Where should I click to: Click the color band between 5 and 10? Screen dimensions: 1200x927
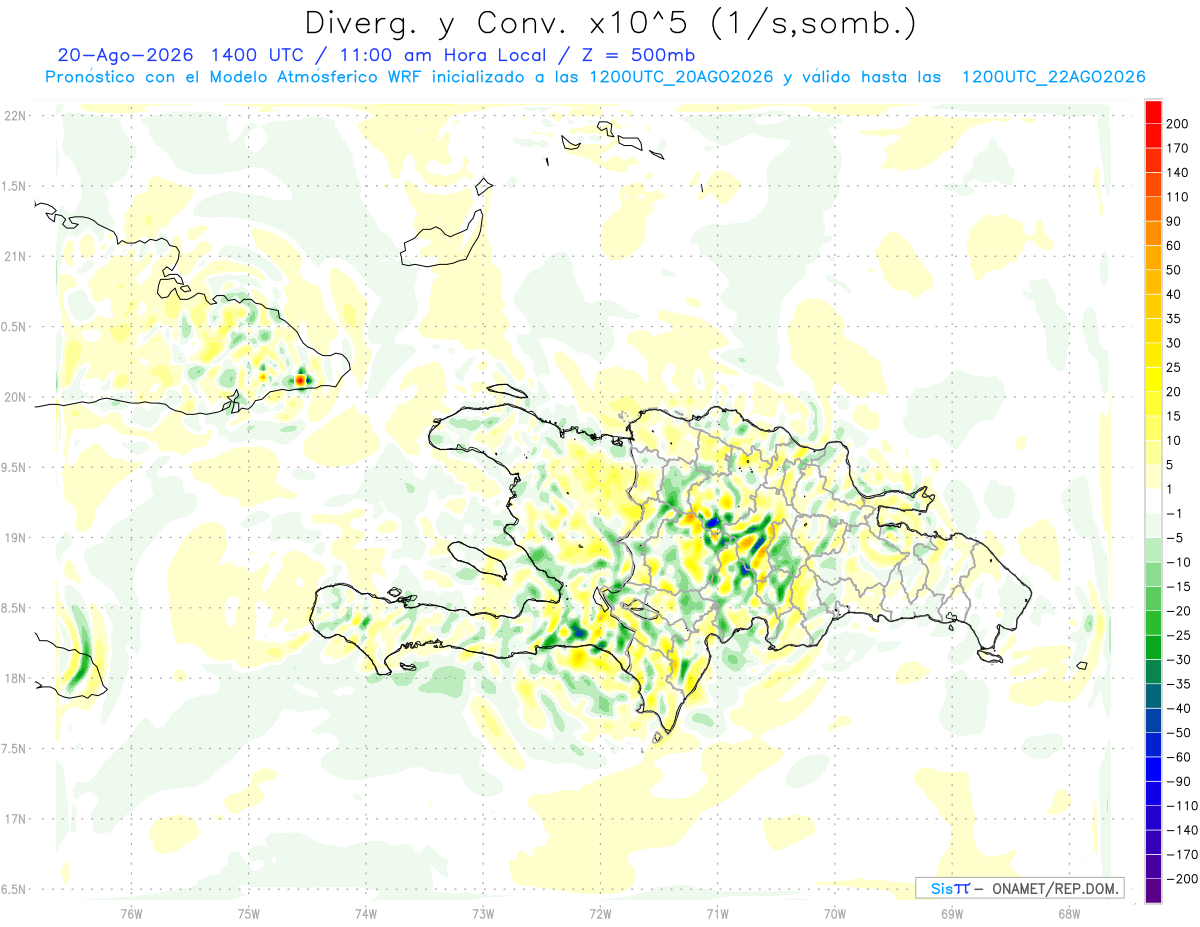pyautogui.click(x=1154, y=453)
